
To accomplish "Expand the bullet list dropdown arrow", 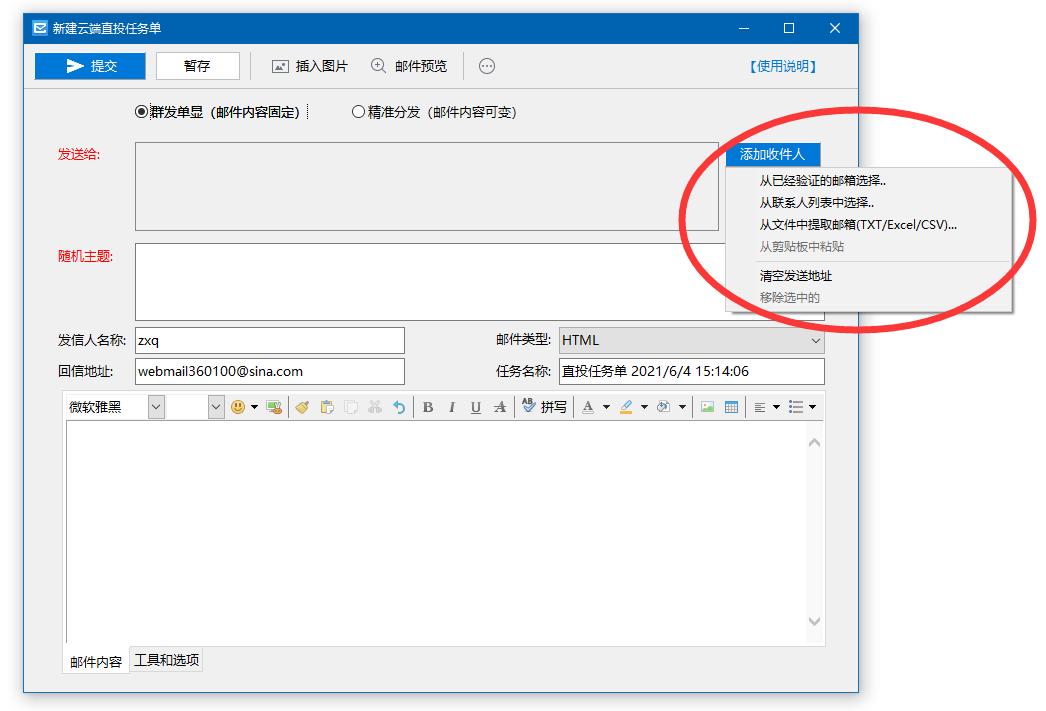I will (813, 407).
